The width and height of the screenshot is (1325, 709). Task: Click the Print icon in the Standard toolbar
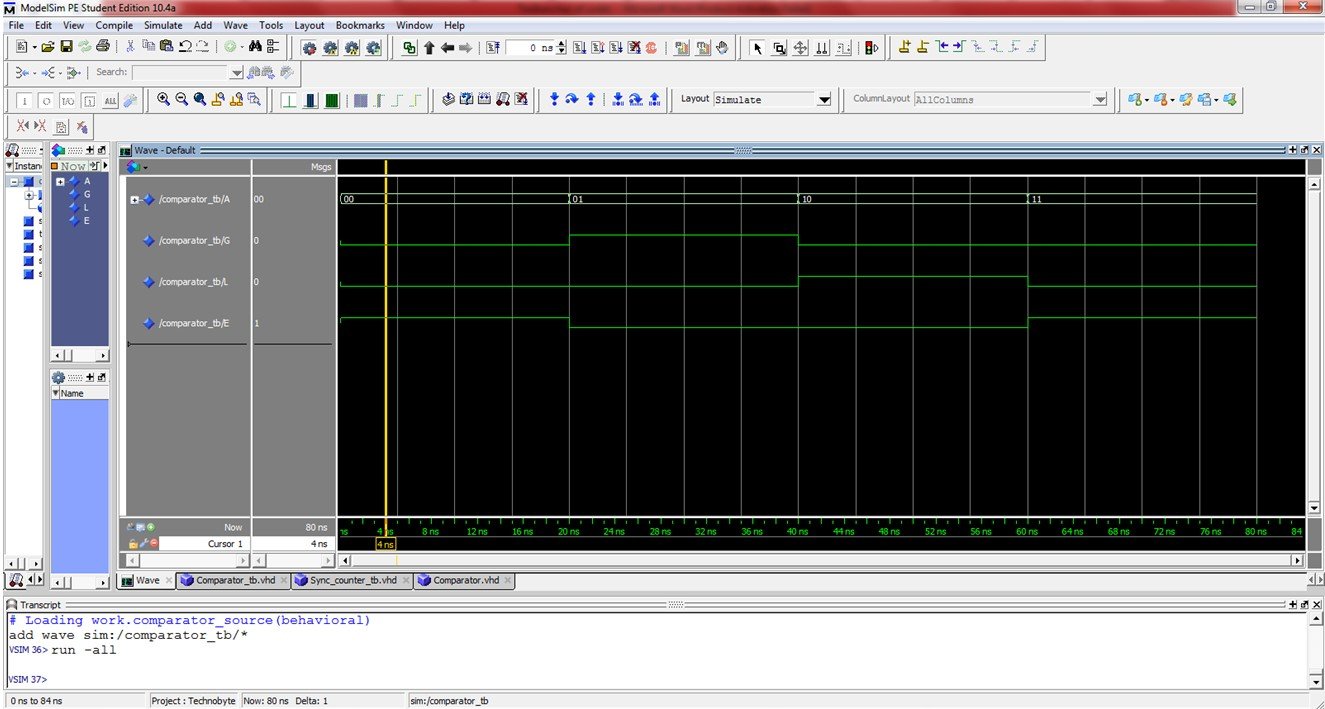[x=102, y=47]
